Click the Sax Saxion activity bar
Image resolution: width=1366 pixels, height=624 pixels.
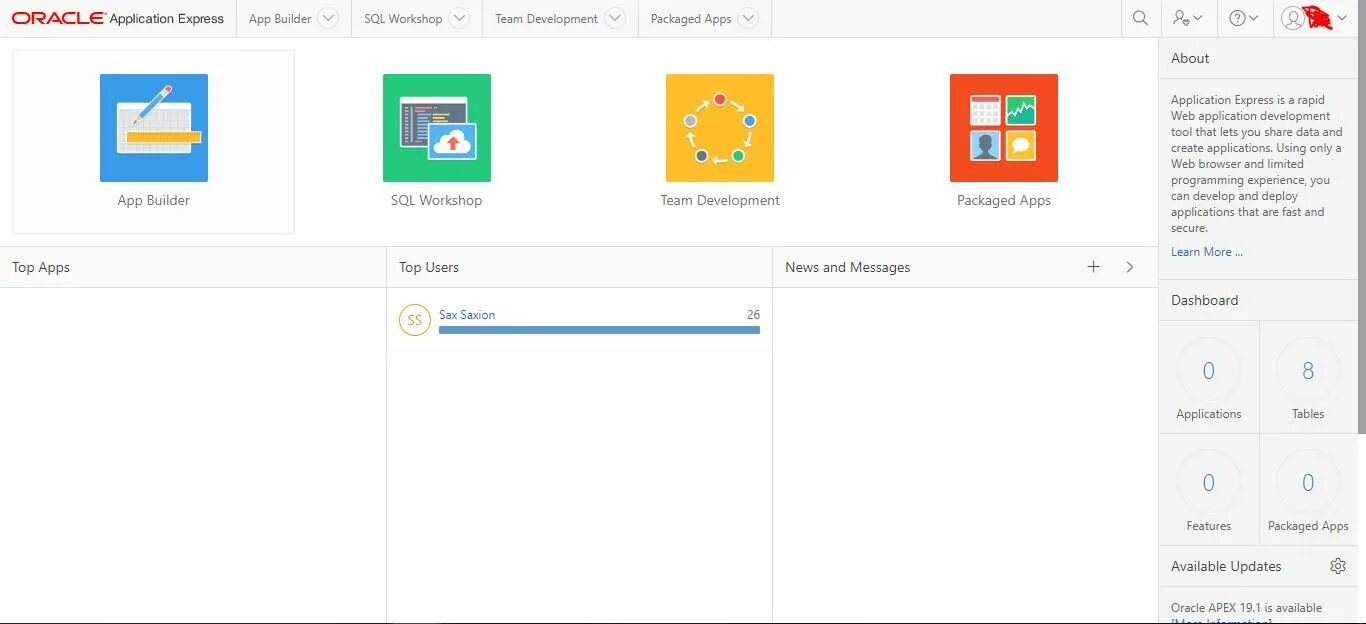pyautogui.click(x=599, y=330)
